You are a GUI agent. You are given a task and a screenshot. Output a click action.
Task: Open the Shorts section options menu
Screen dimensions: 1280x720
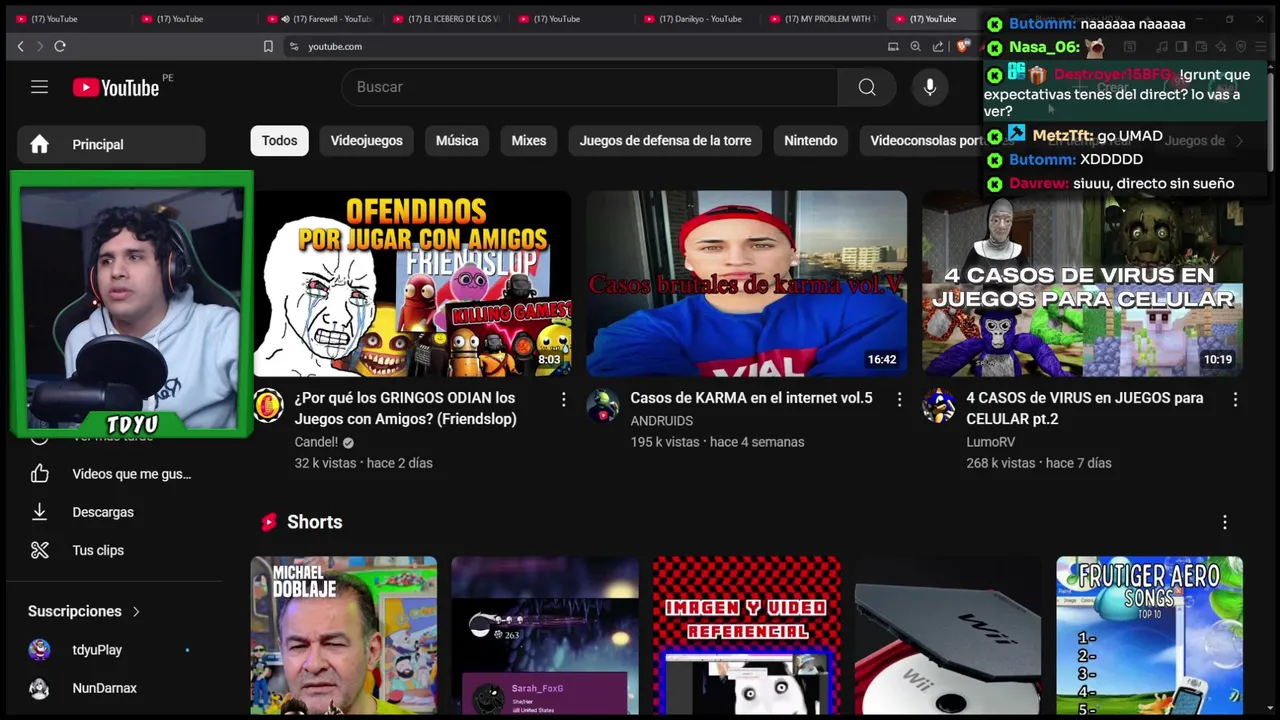pos(1225,522)
